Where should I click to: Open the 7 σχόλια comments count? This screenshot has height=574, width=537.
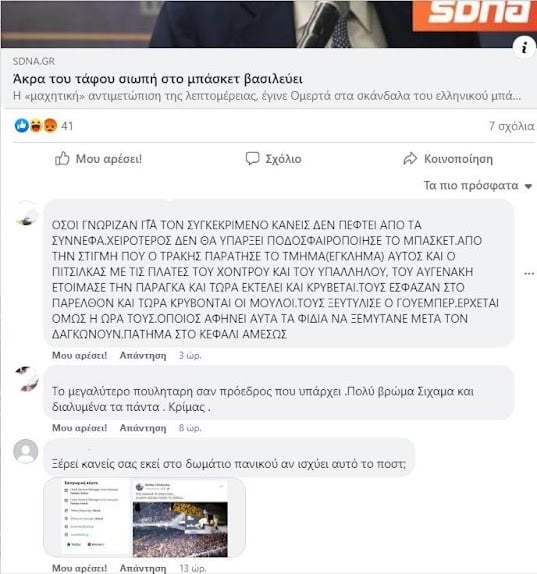pos(511,126)
